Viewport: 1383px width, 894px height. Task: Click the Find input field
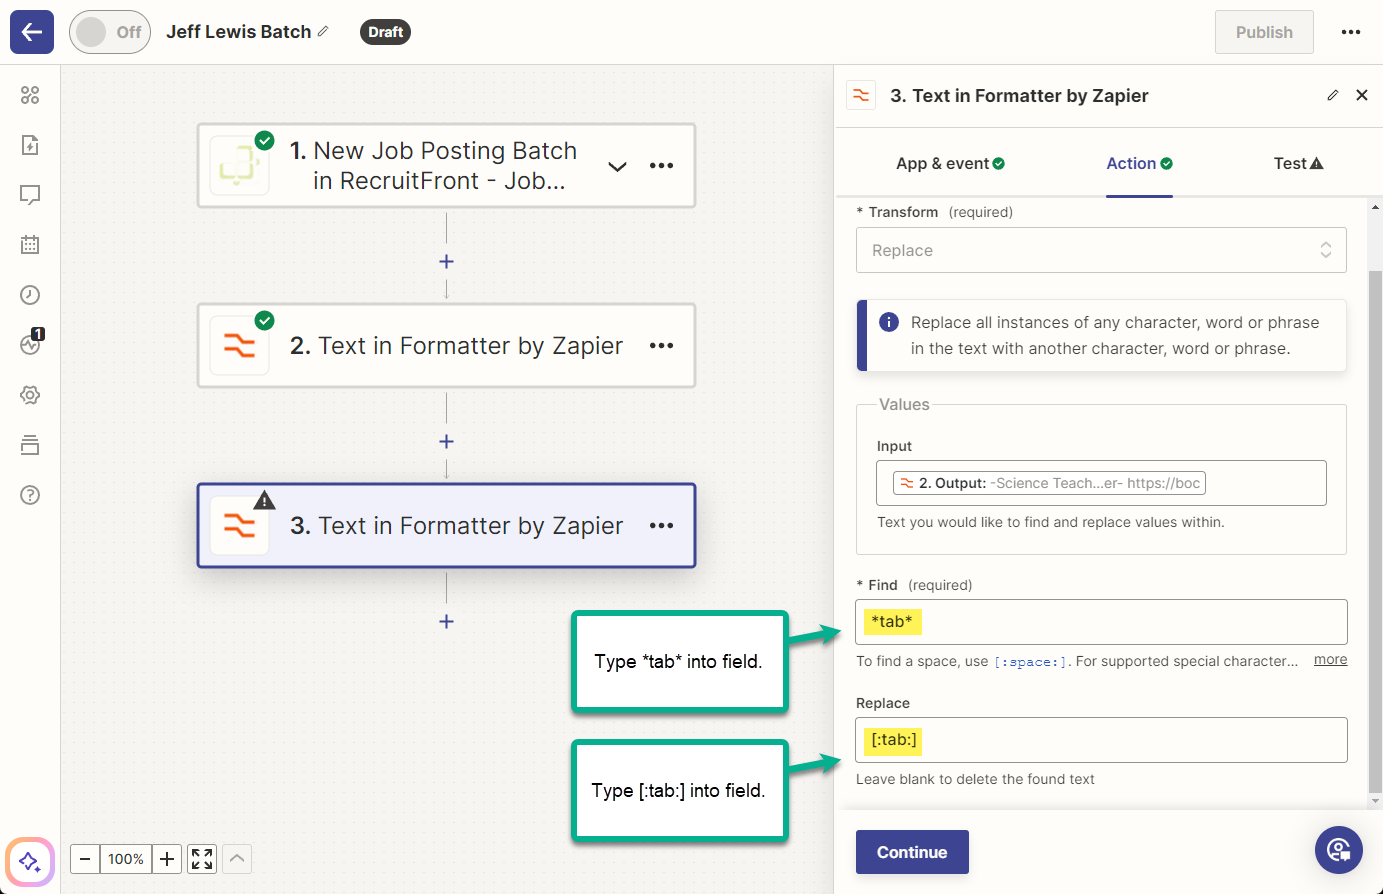tap(1101, 622)
